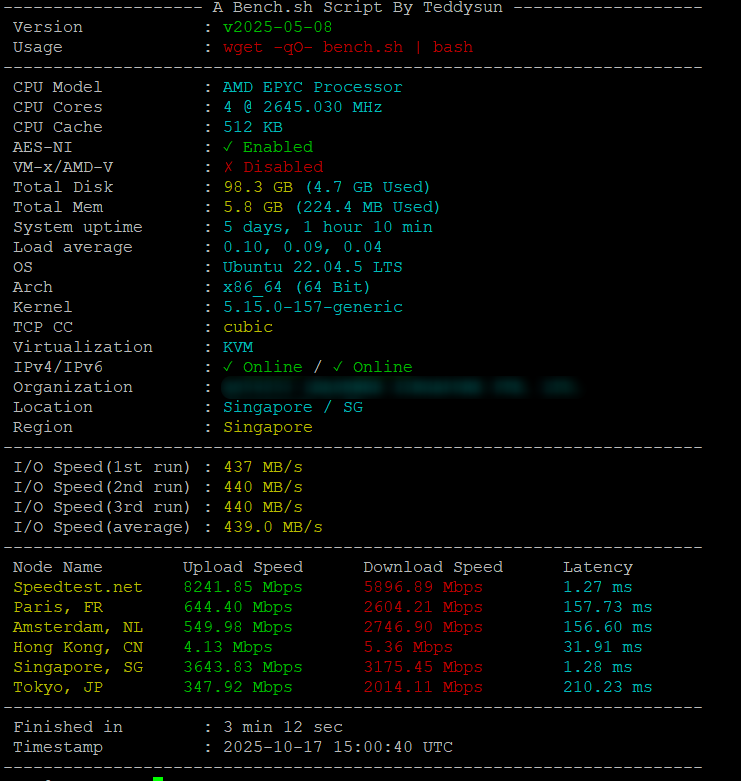Image resolution: width=741 pixels, height=781 pixels.
Task: Click the kernel version 5.15.0-157-generic
Action: coord(312,307)
